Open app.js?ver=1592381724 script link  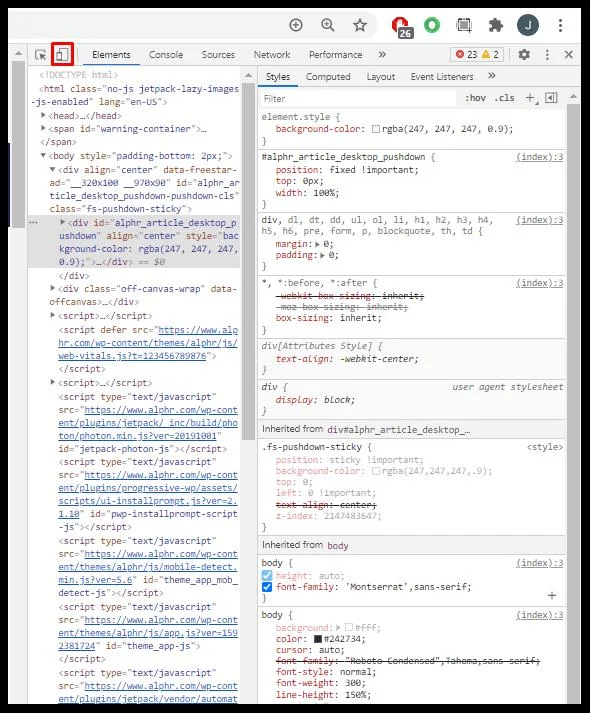(148, 633)
